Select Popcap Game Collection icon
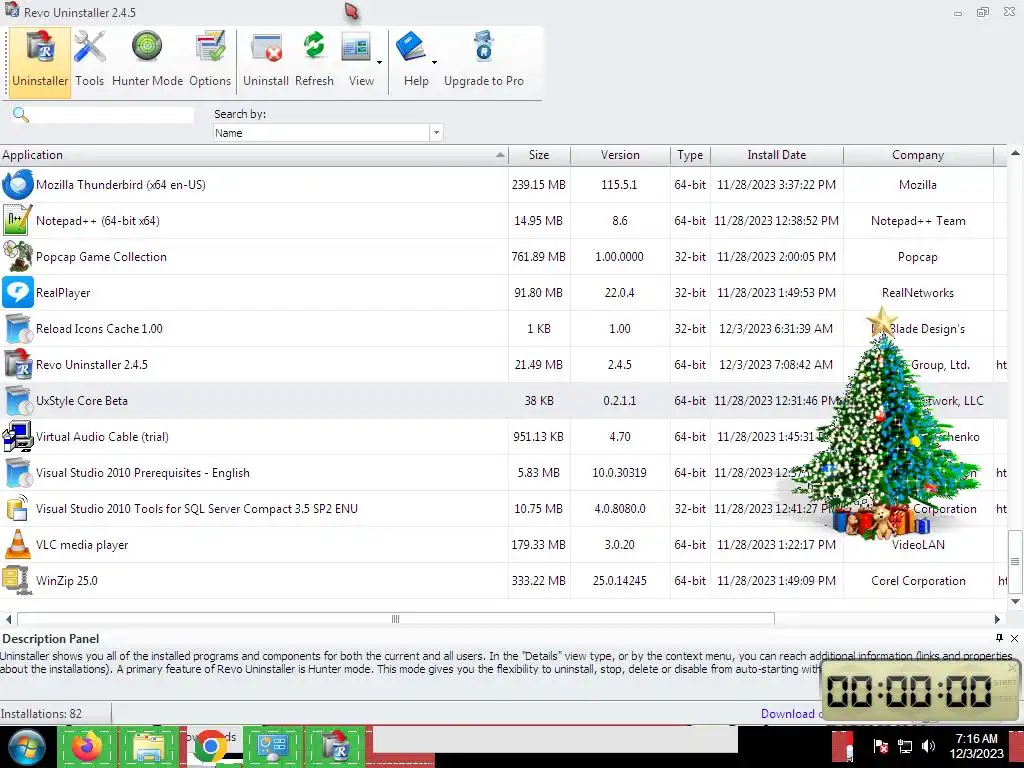 (18, 257)
